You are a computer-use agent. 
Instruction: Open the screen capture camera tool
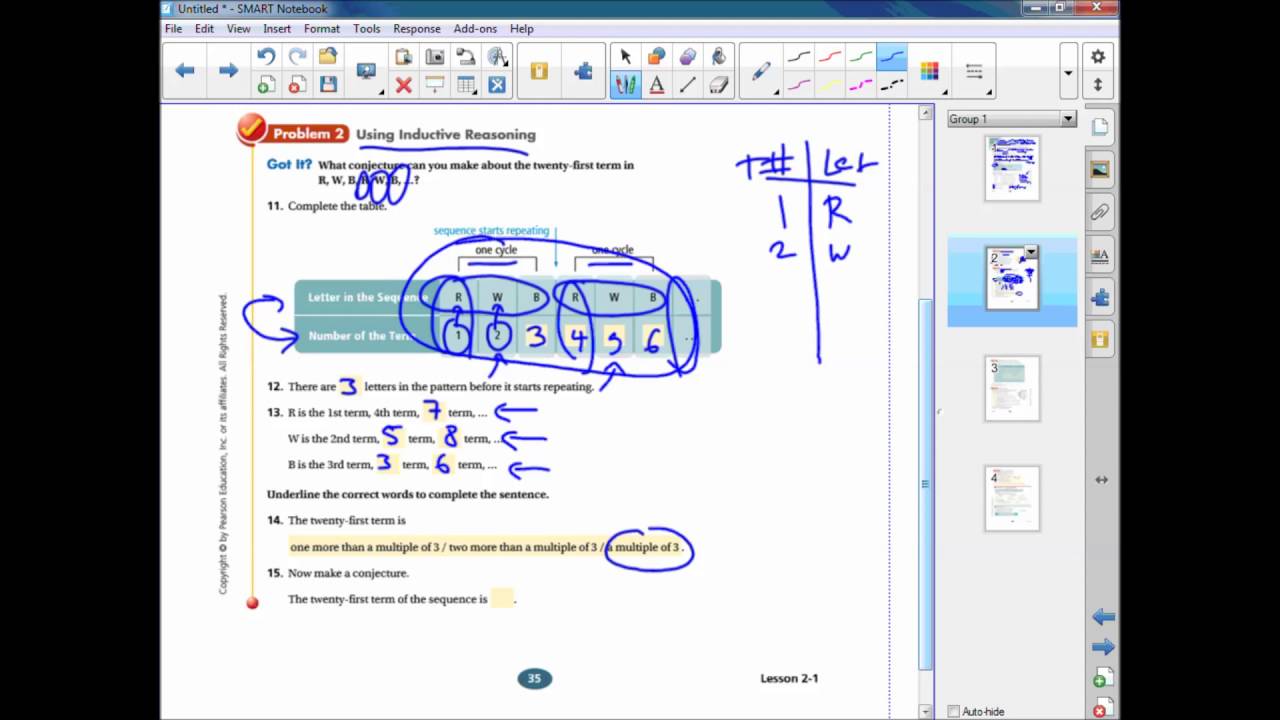435,57
